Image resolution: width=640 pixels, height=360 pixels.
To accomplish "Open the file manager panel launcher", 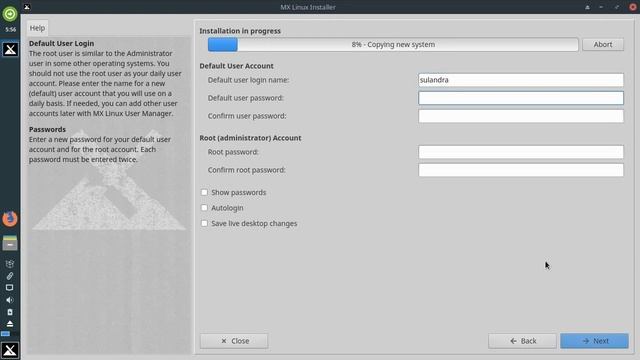I will (x=10, y=243).
